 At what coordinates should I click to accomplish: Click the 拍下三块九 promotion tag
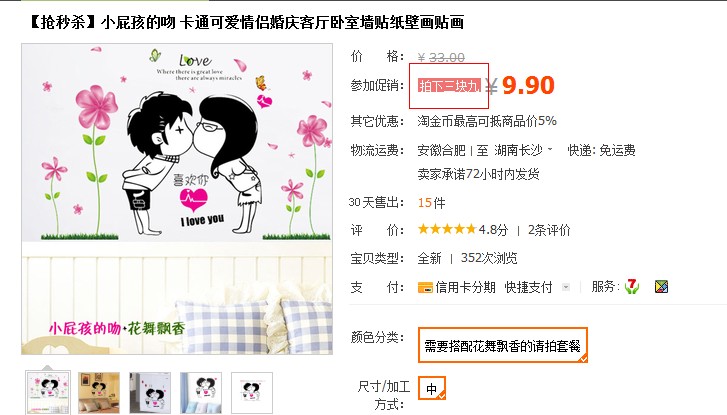click(x=449, y=86)
